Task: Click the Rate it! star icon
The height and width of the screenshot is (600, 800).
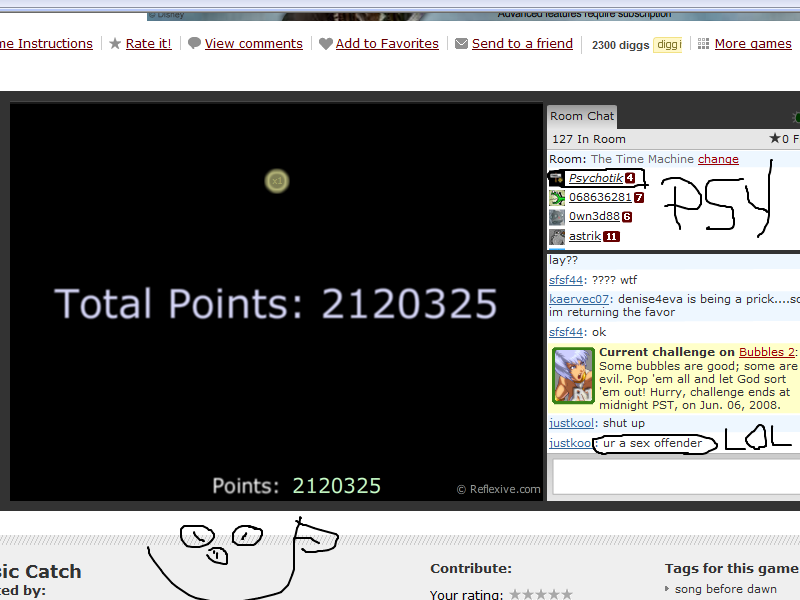Action: 115,44
